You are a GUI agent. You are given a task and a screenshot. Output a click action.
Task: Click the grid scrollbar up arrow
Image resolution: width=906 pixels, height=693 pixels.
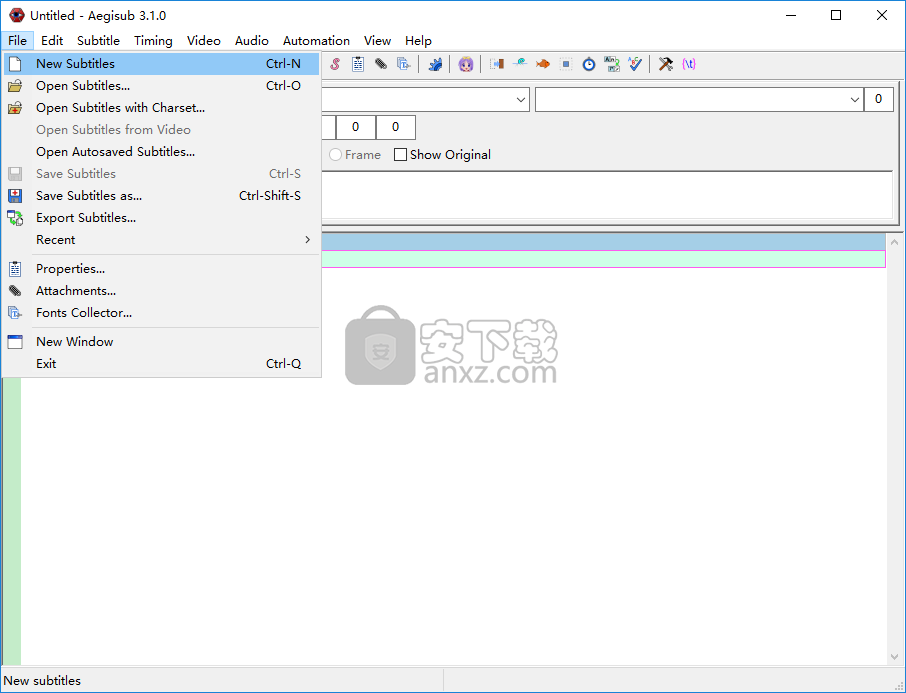tap(894, 242)
